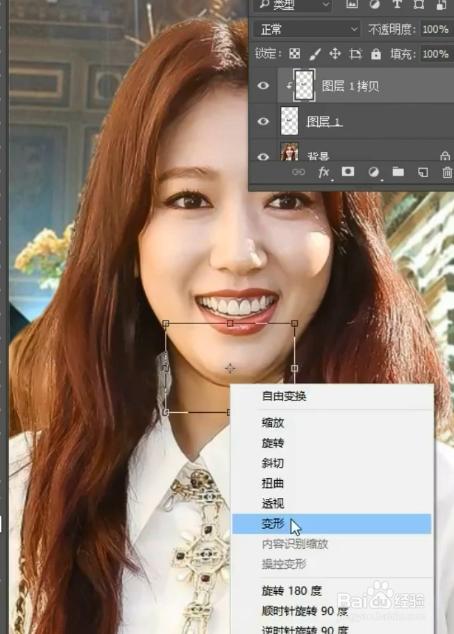This screenshot has height=634, width=454.
Task: Click the 图层 1 layer name
Action: click(x=324, y=121)
